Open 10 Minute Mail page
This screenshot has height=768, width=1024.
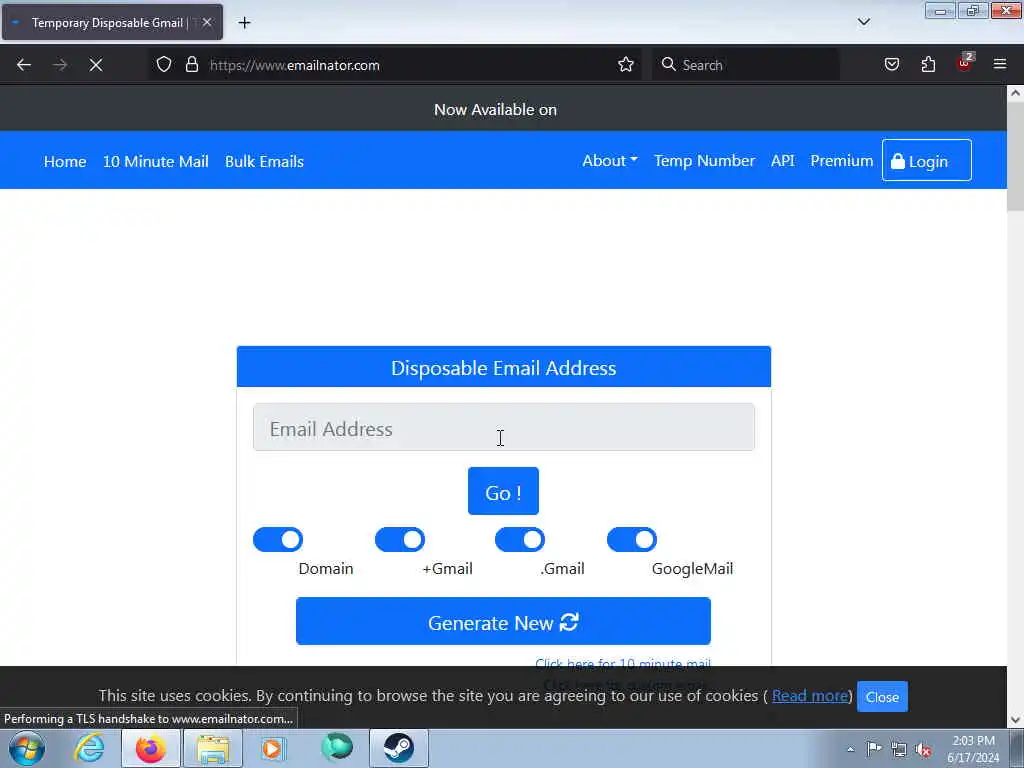coord(155,161)
